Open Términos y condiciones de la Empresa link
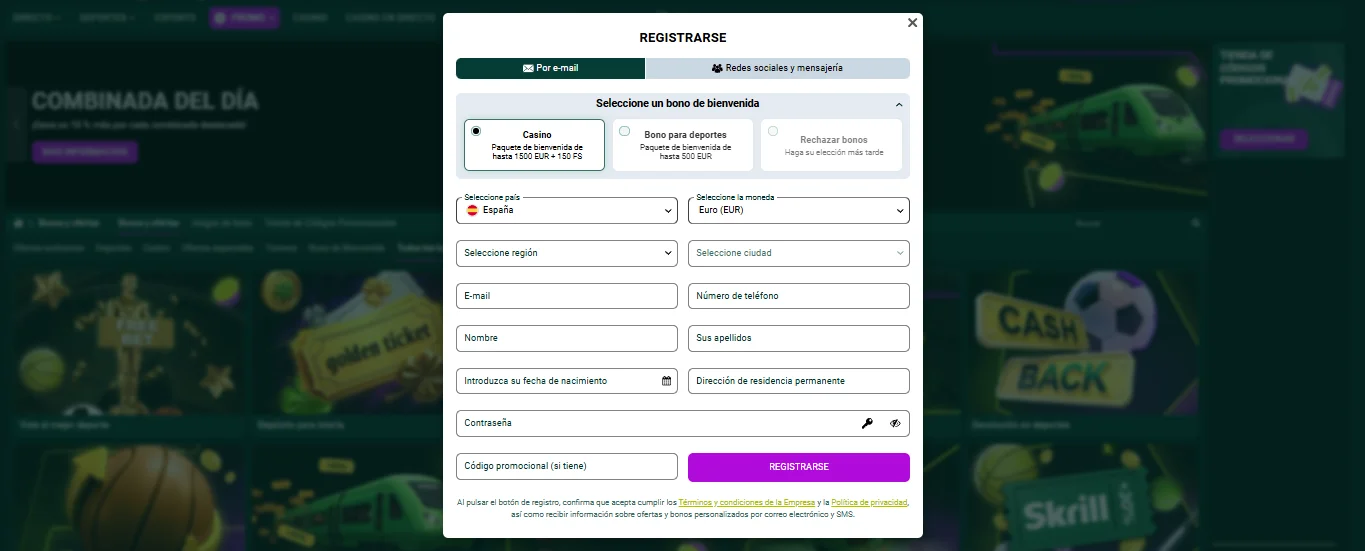 tap(747, 502)
